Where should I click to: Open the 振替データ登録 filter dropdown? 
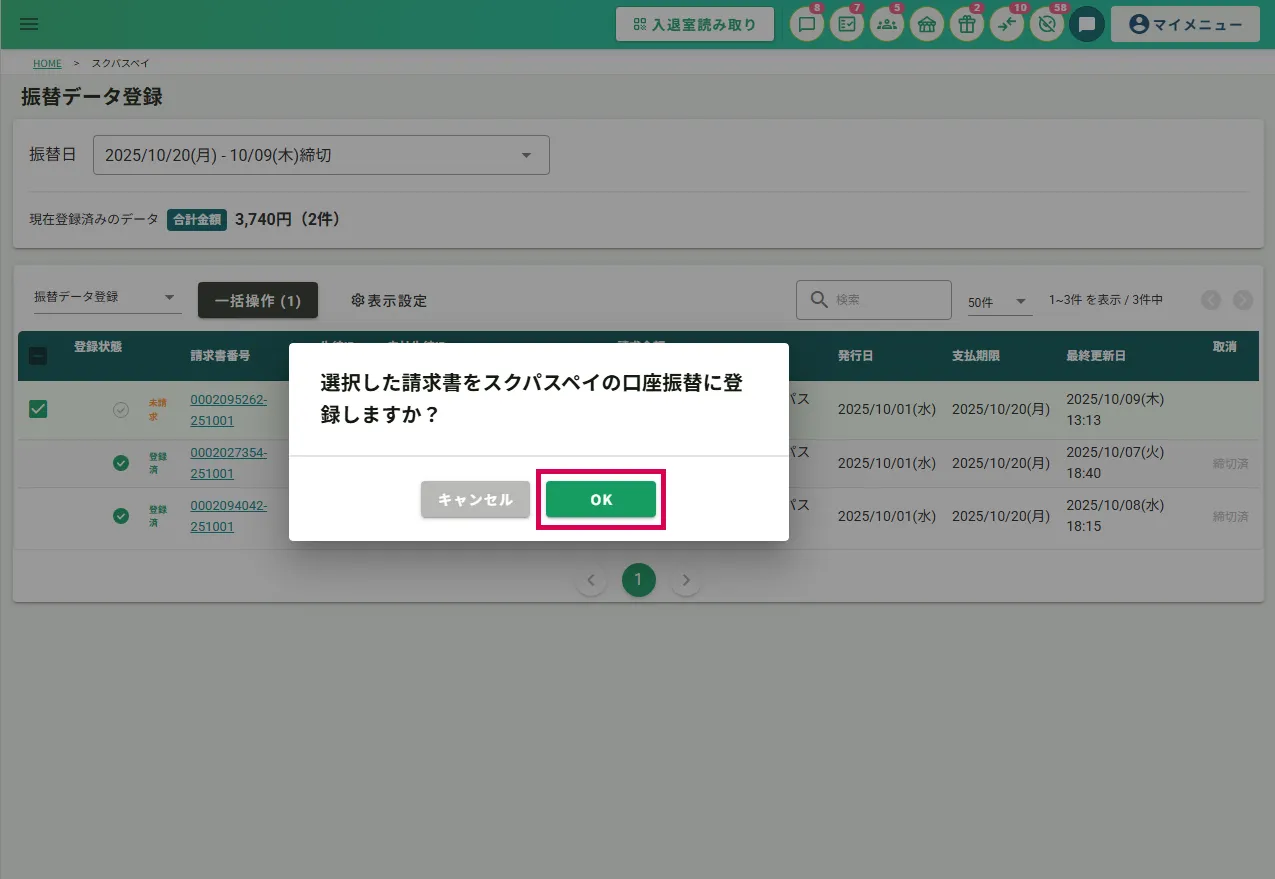click(106, 297)
